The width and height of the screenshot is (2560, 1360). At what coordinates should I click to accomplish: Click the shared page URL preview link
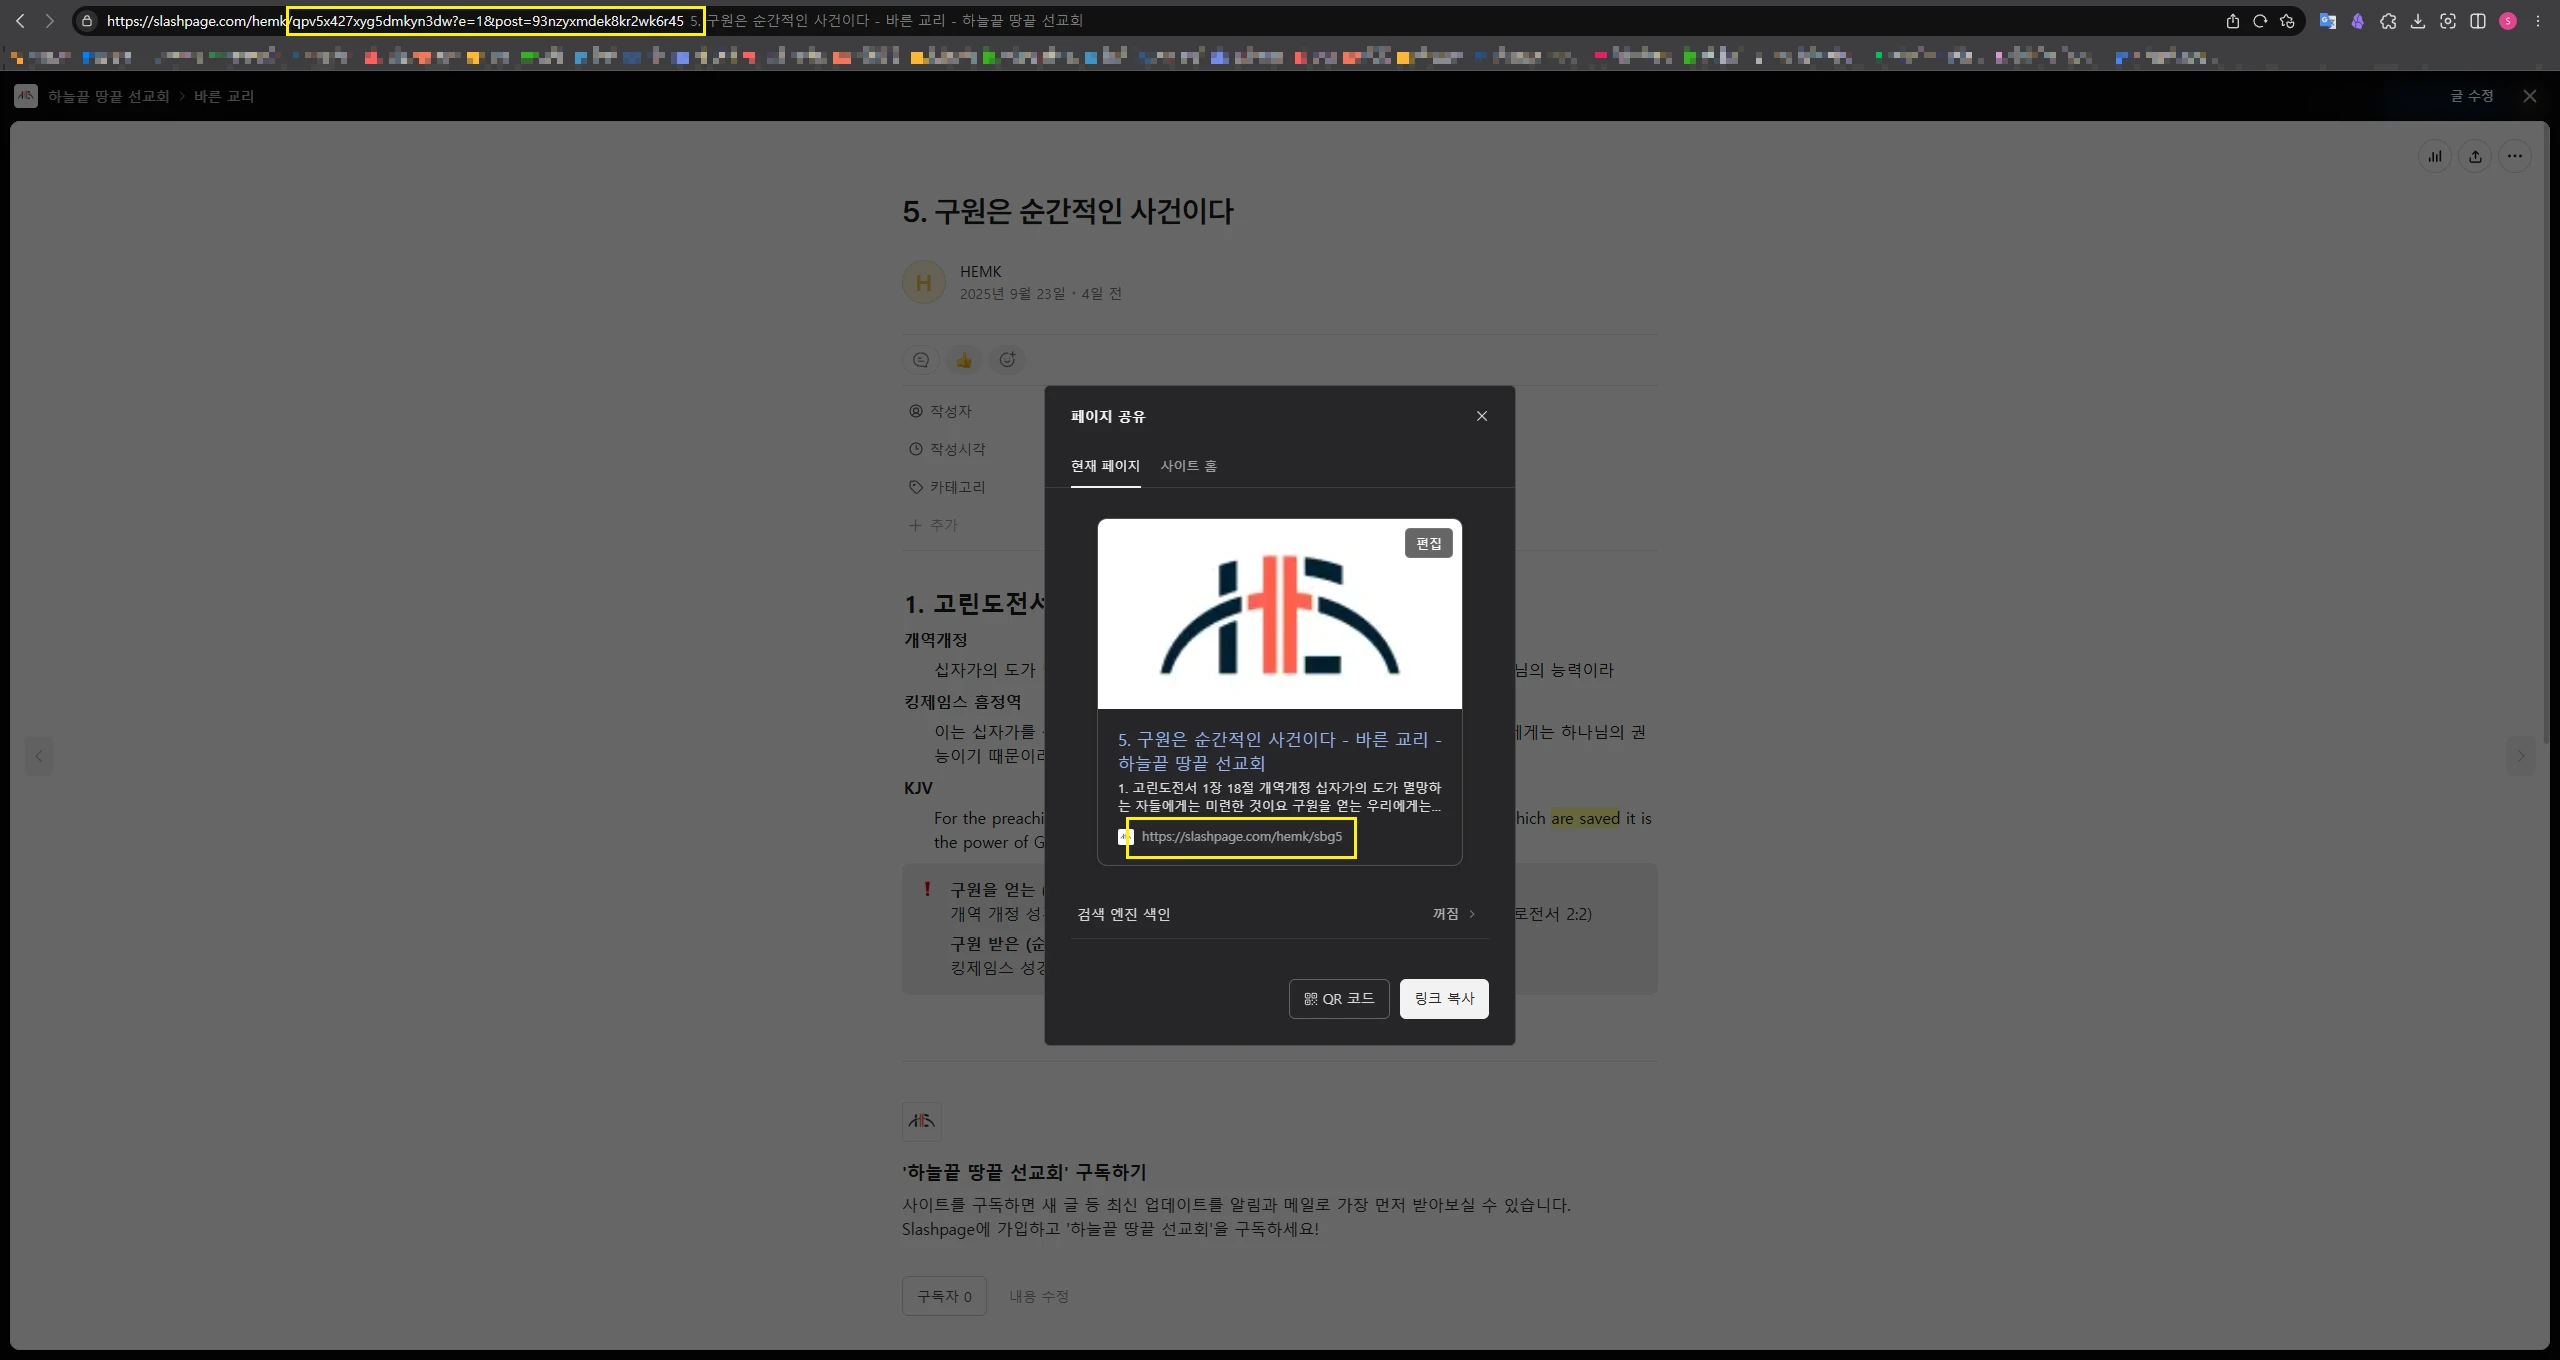[x=1241, y=837]
